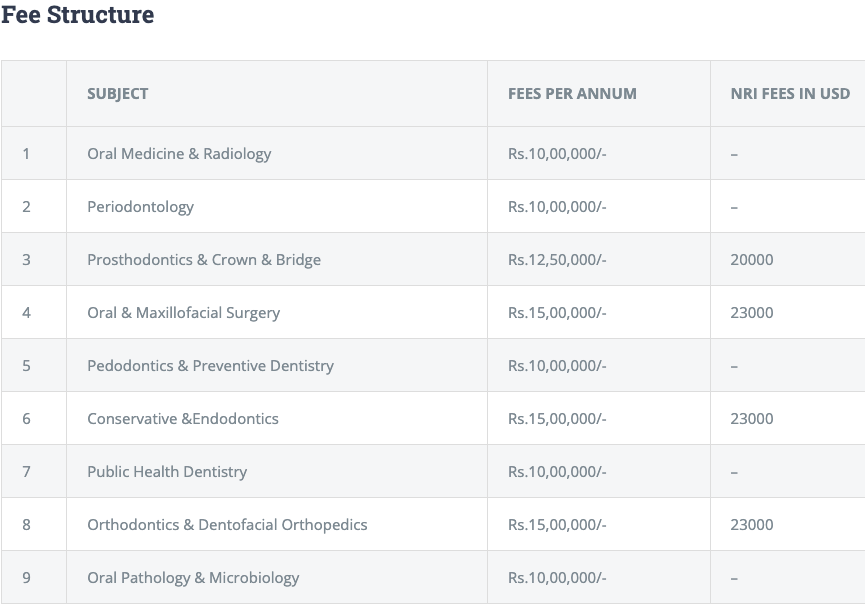865x605 pixels.
Task: Click the Public Health Dentistry cell
Action: (x=167, y=472)
